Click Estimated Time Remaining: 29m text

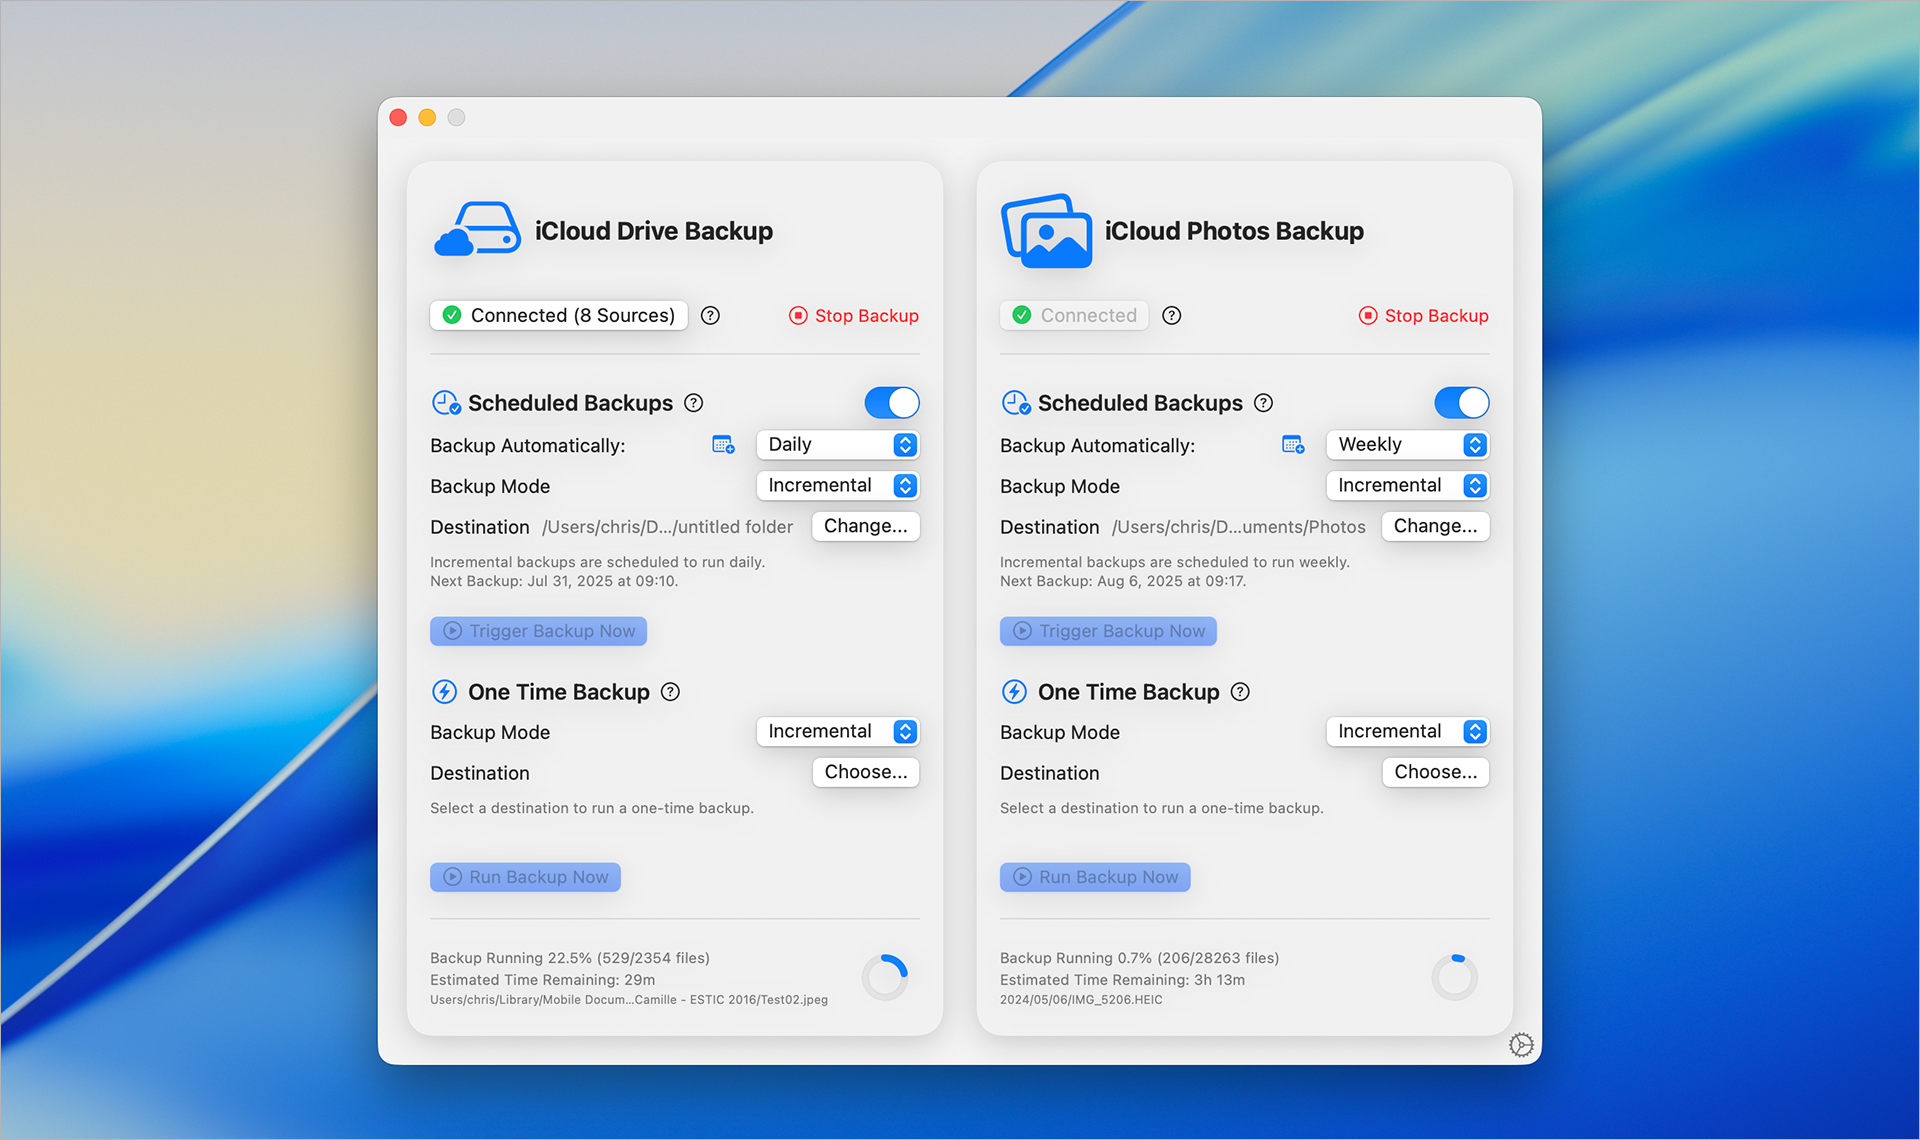tap(543, 980)
